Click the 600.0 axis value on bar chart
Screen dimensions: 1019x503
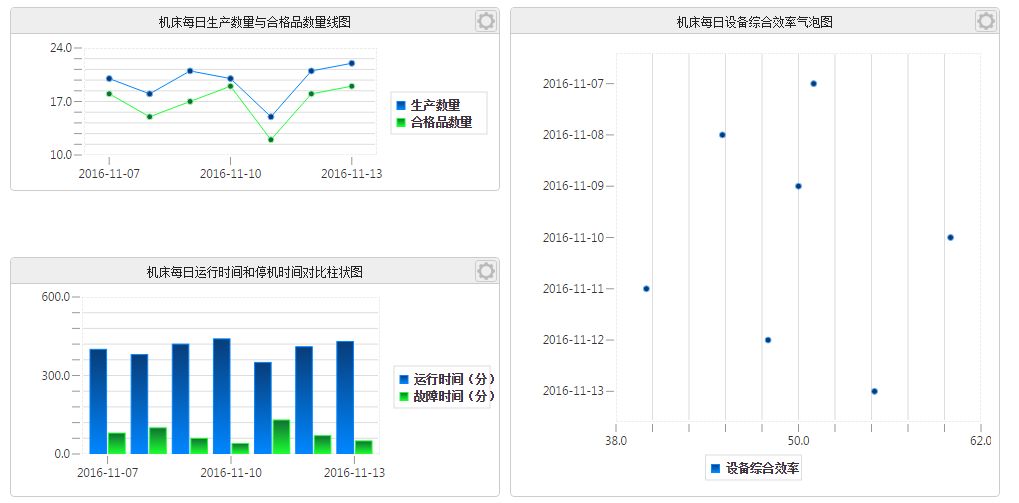[x=57, y=297]
